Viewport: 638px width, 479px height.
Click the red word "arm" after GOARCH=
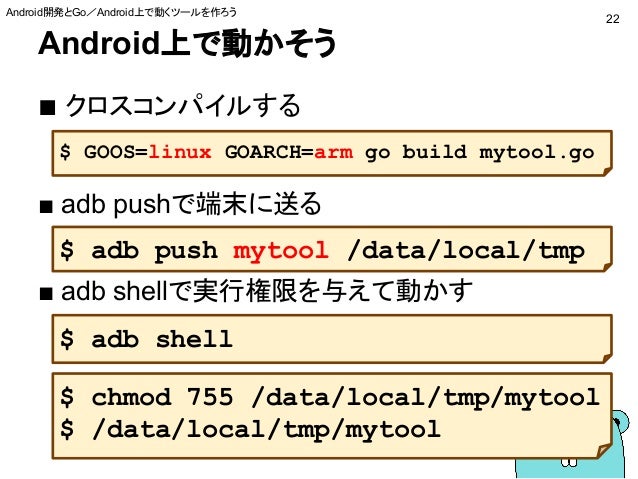[x=333, y=152]
